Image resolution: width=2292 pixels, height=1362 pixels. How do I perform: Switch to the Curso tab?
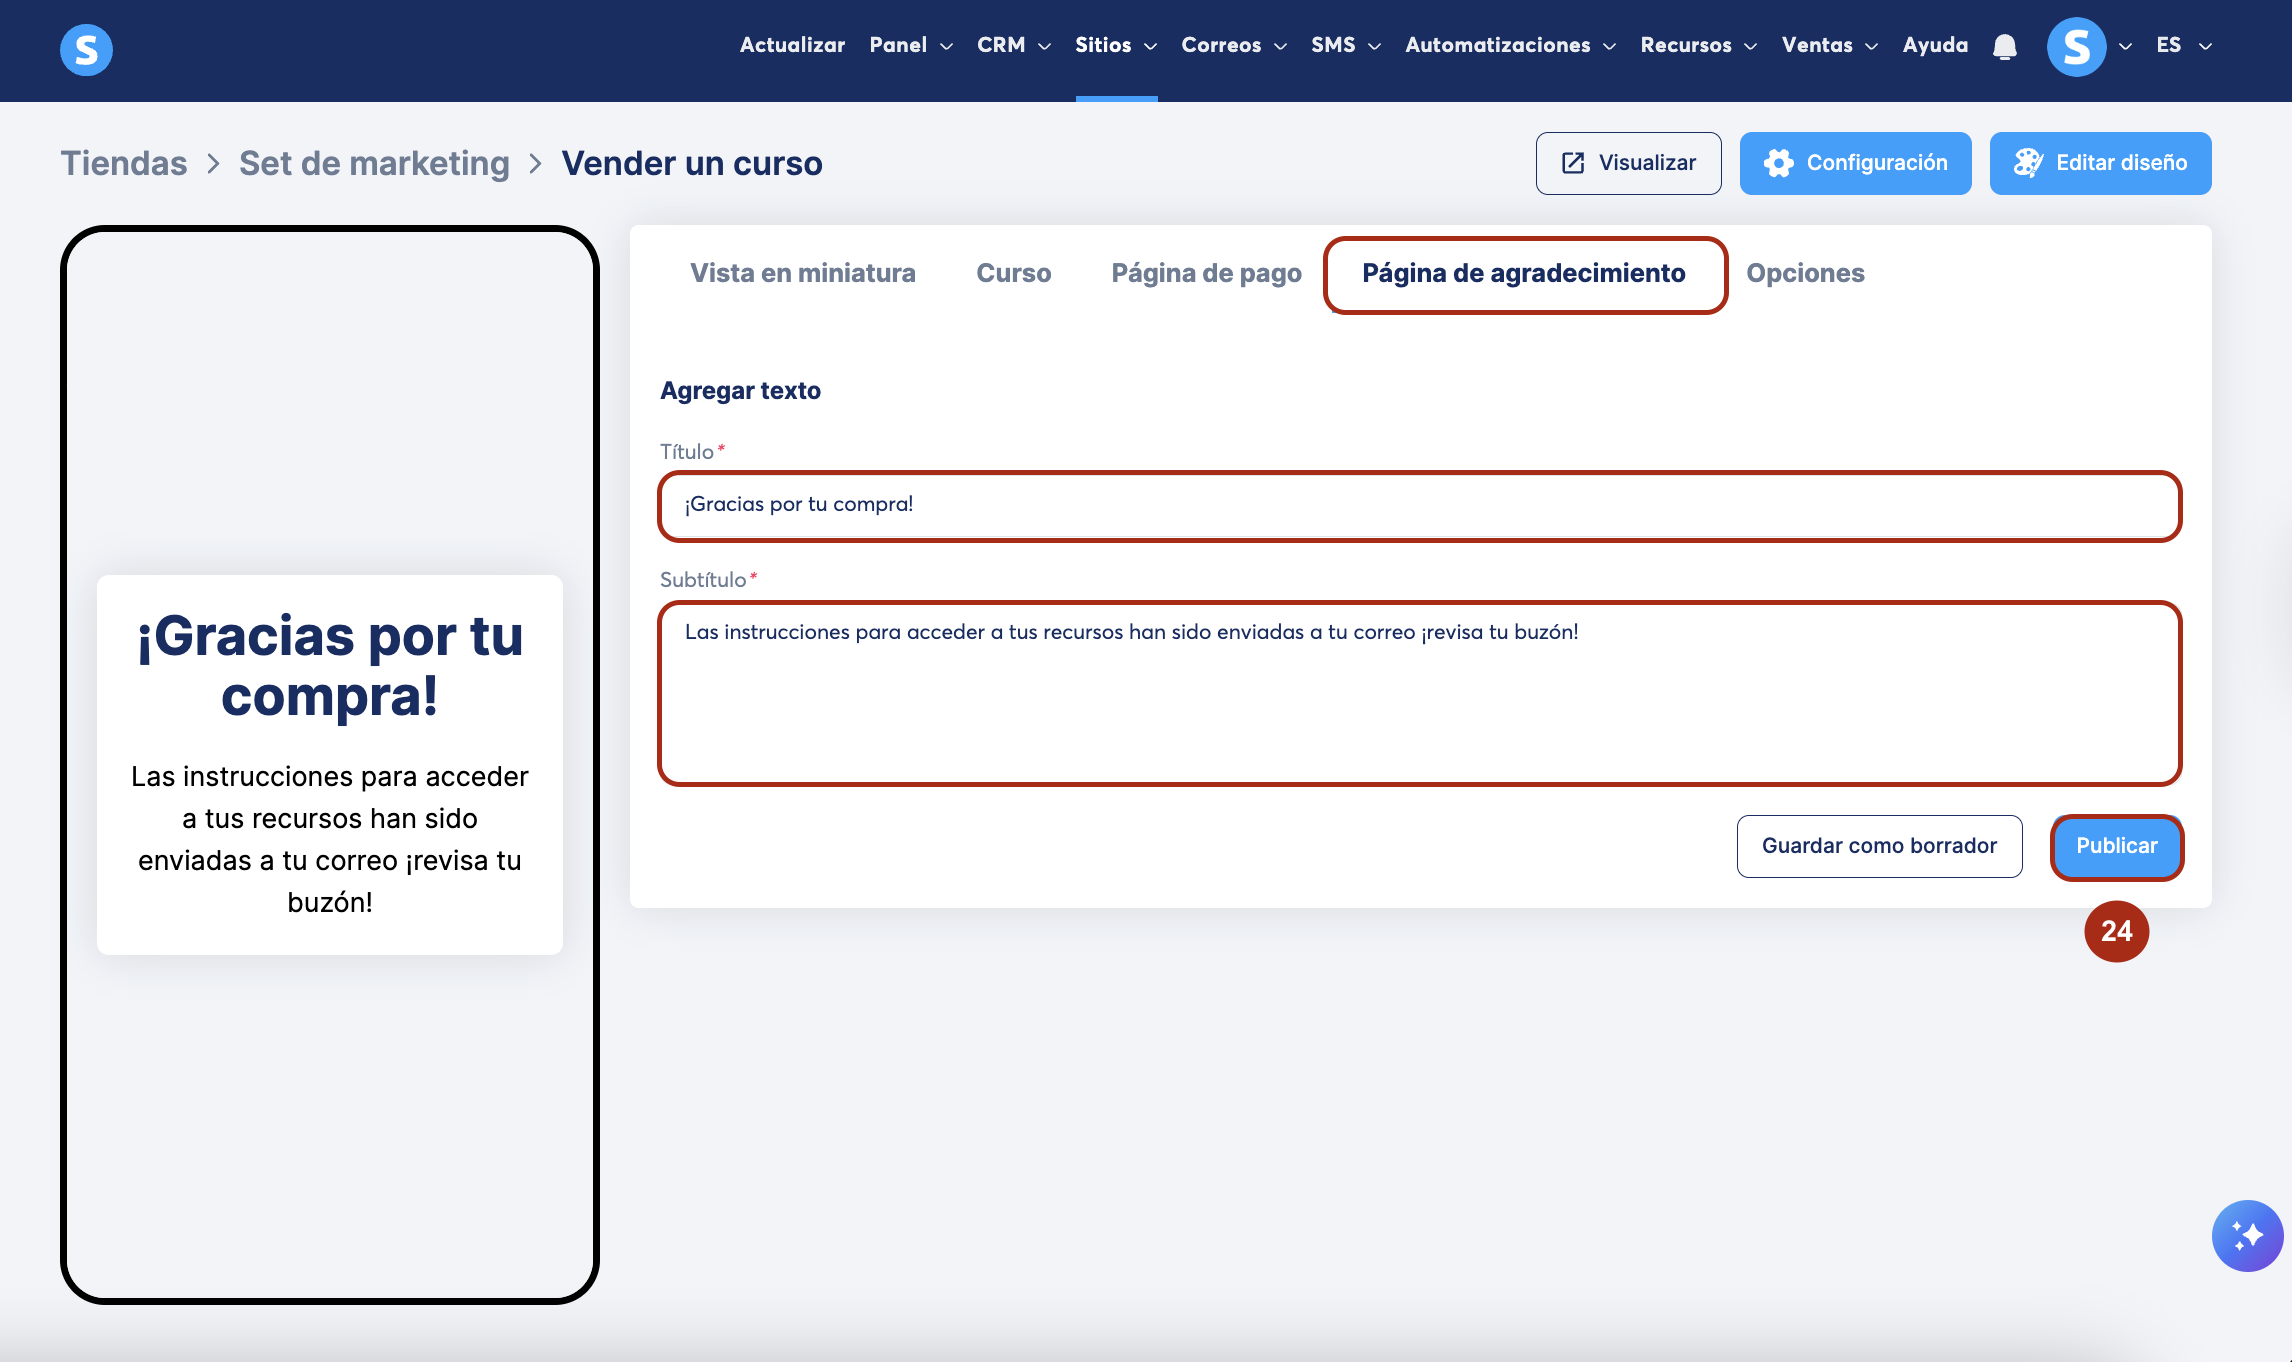(x=1013, y=273)
